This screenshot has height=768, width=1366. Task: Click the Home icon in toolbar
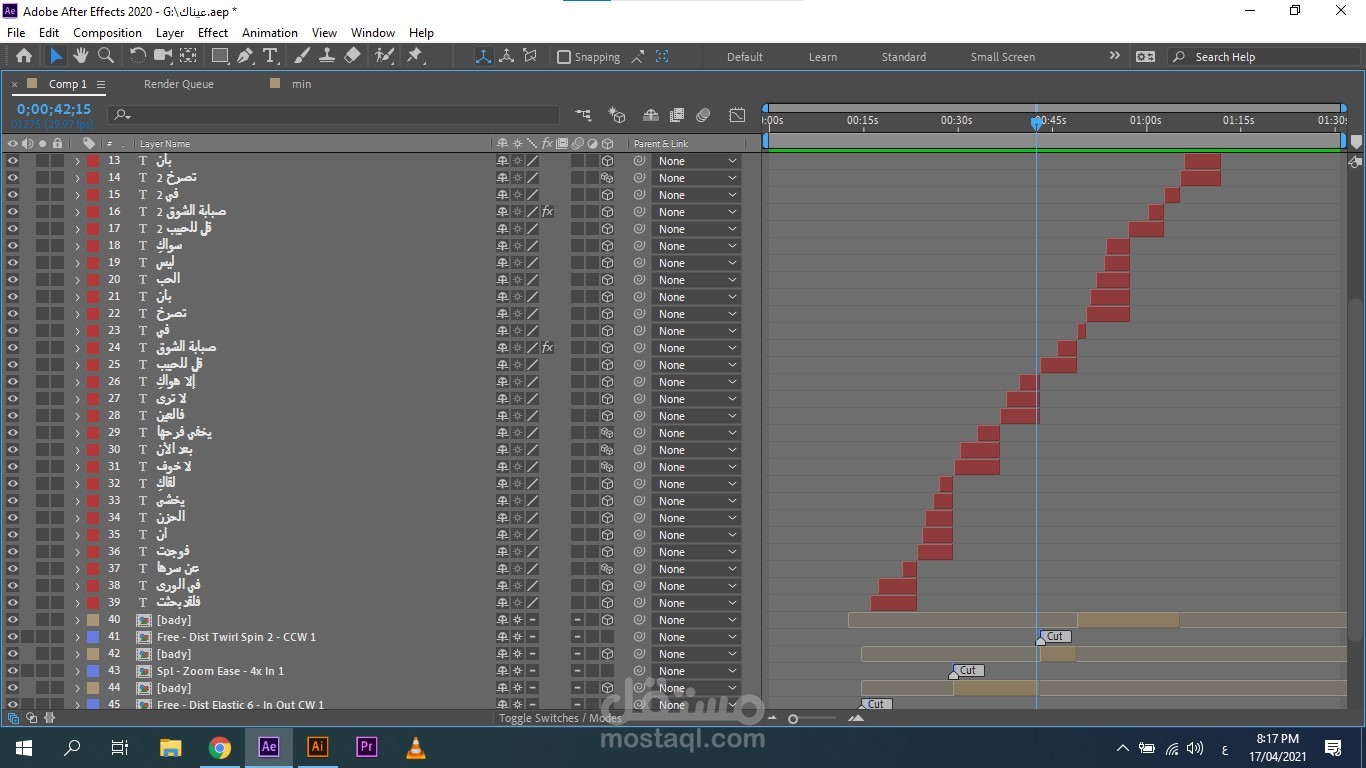(x=24, y=56)
